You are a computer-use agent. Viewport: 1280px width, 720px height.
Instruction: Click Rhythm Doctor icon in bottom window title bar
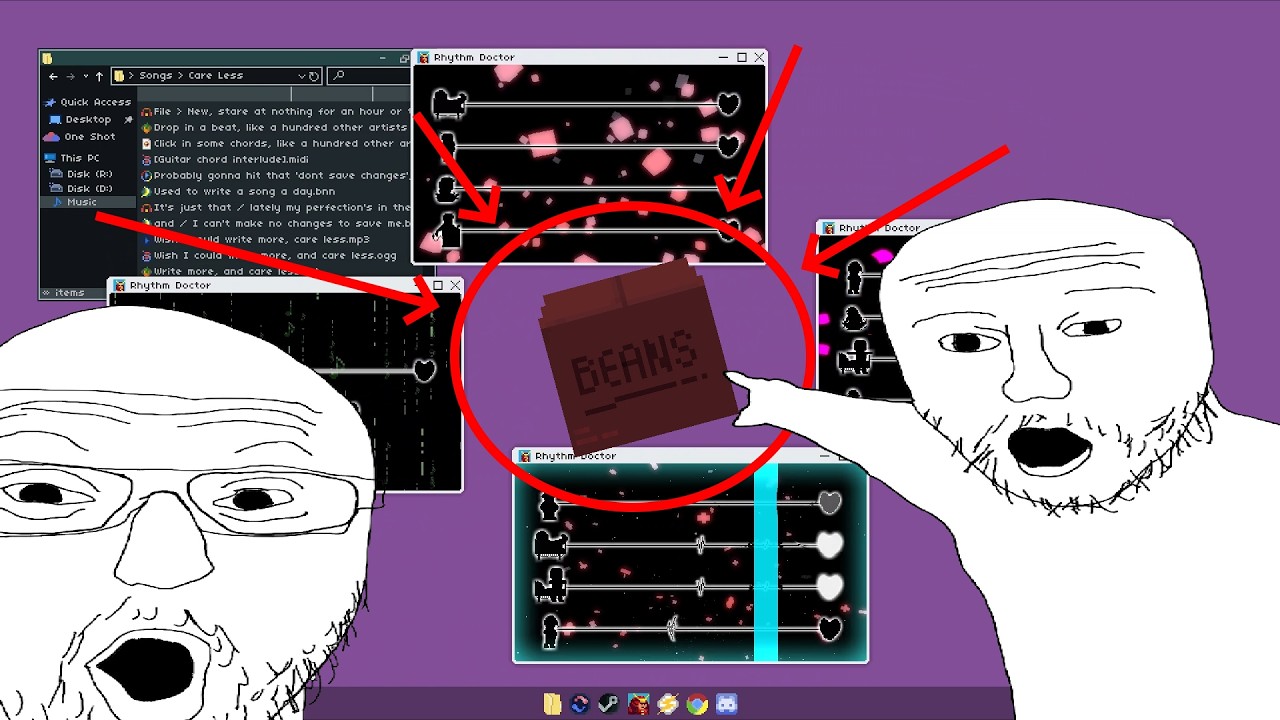point(525,456)
